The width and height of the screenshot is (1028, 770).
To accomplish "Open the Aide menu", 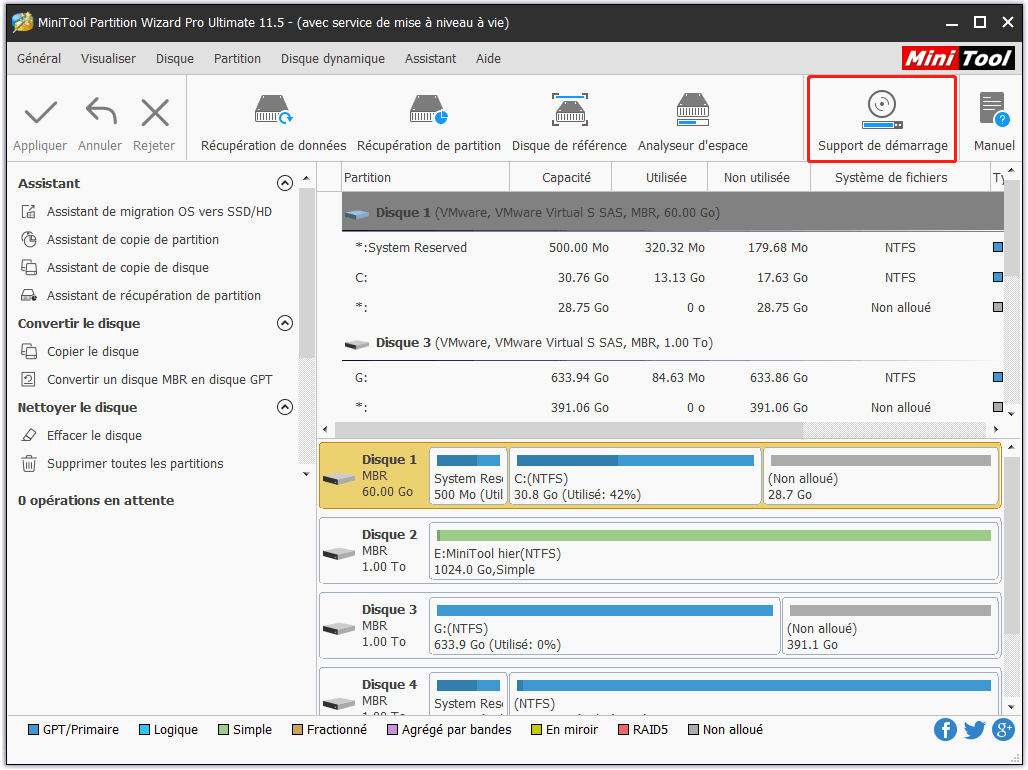I will point(488,58).
